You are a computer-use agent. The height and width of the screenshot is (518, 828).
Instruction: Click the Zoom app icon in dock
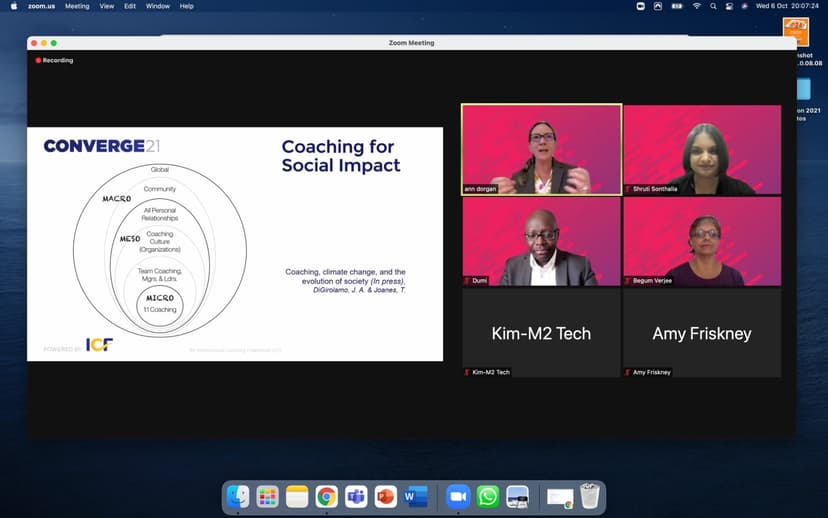tap(458, 497)
